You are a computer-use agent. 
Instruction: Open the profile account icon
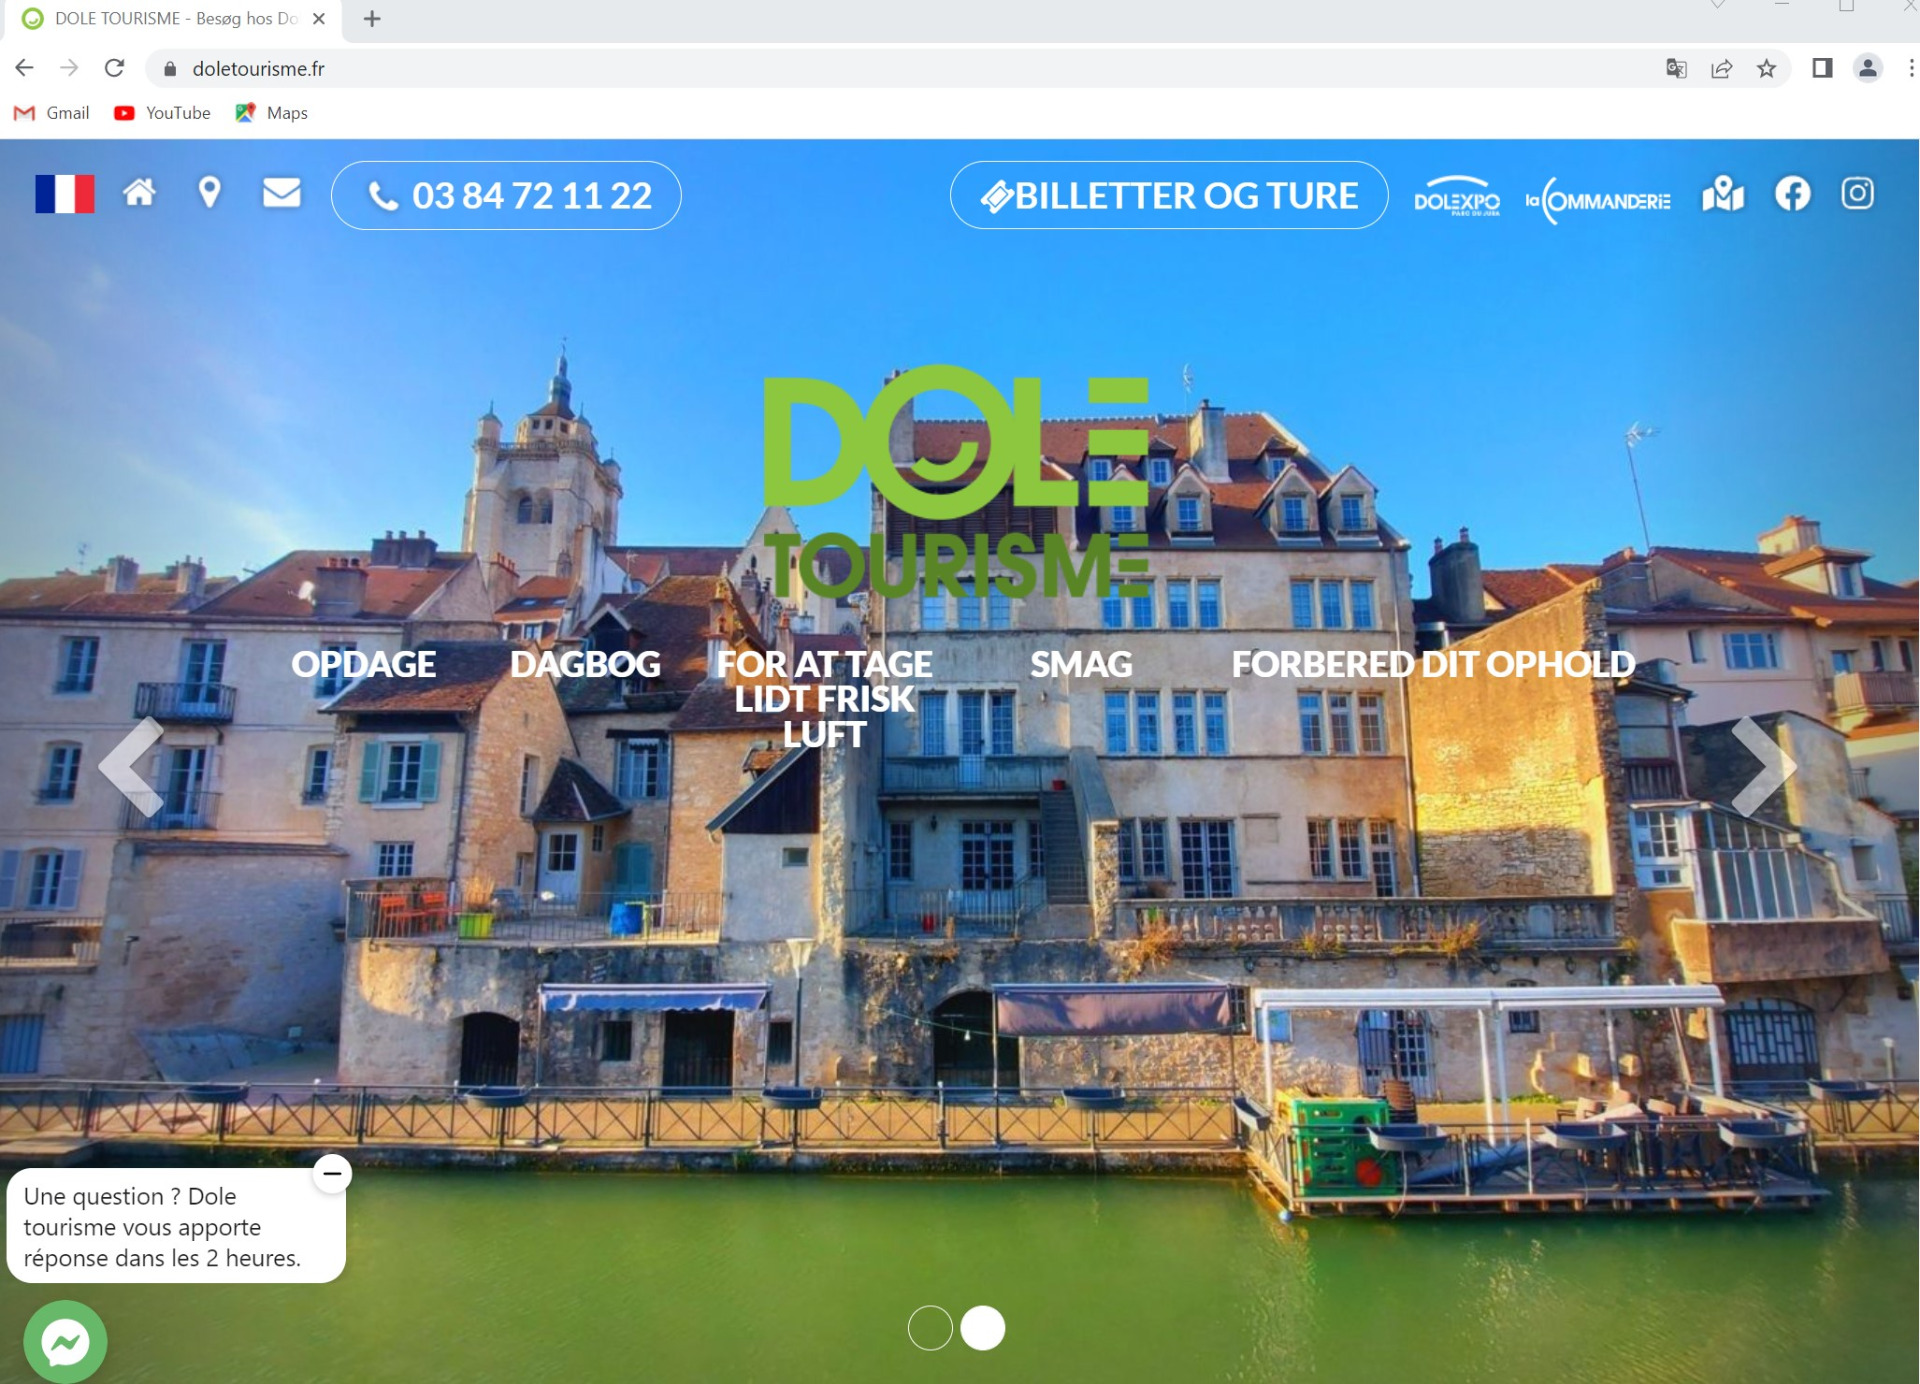pos(1867,68)
